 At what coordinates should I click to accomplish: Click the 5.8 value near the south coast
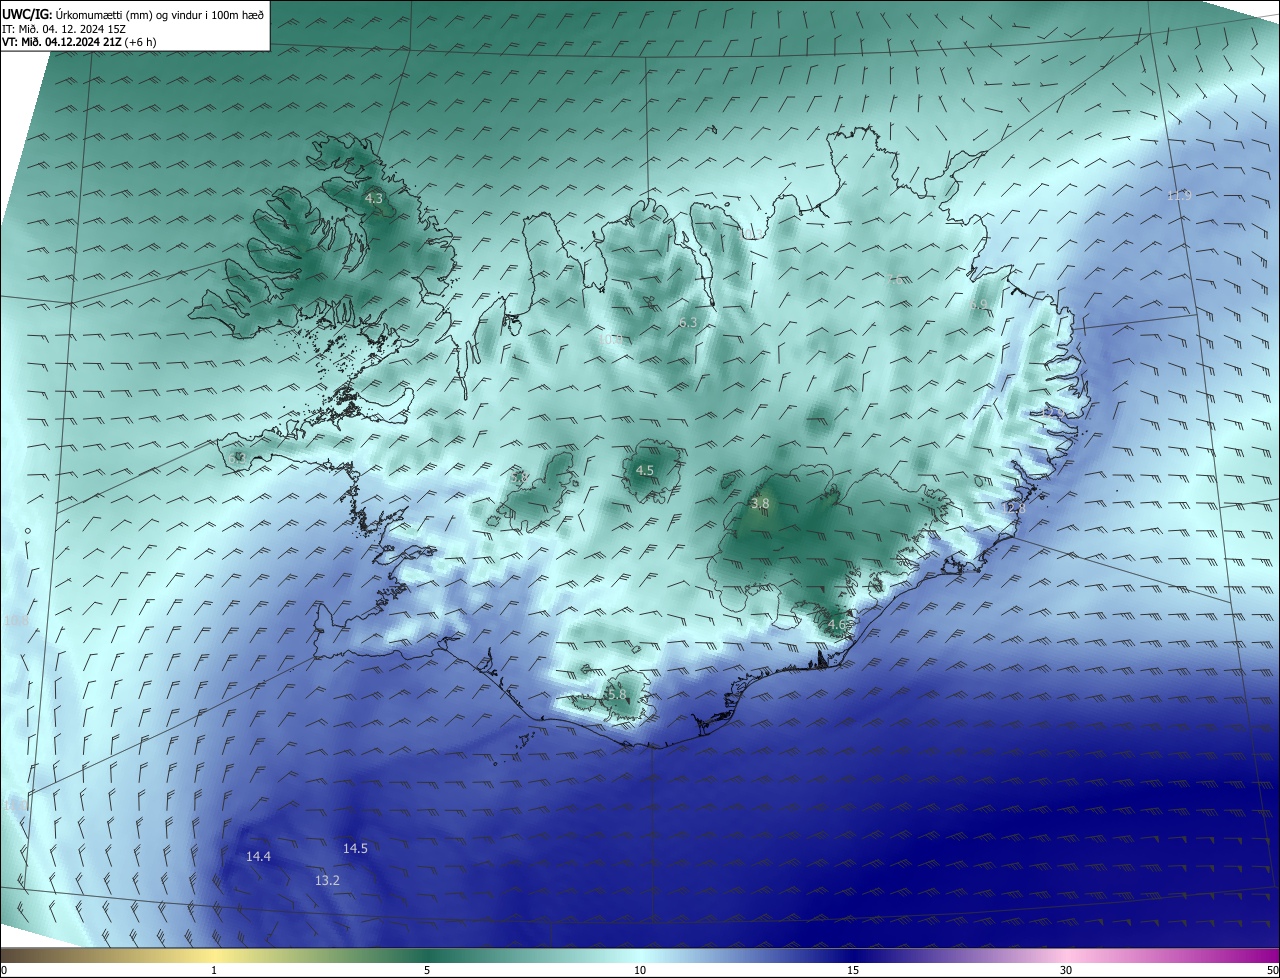(x=616, y=694)
